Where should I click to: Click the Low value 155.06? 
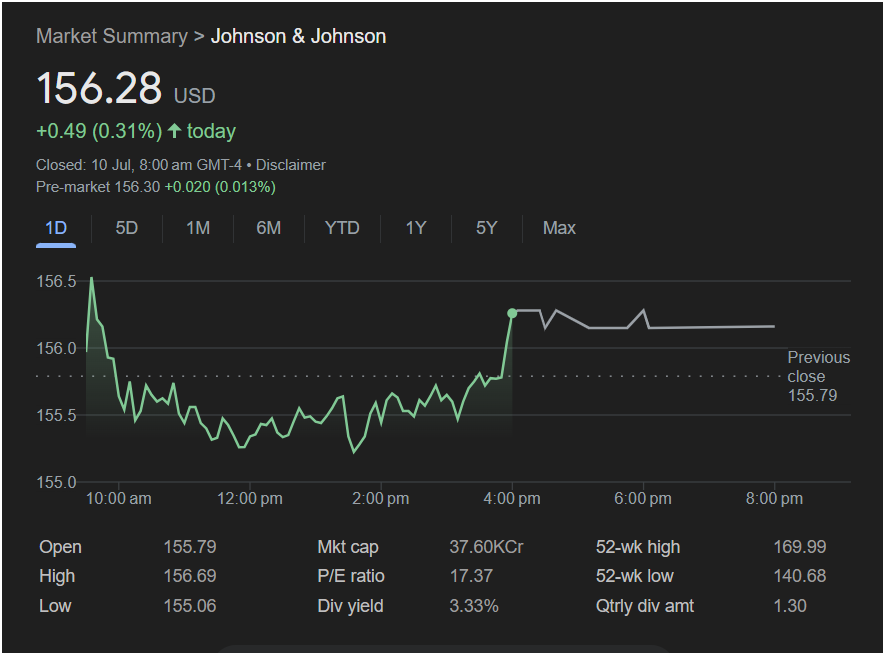(x=190, y=606)
